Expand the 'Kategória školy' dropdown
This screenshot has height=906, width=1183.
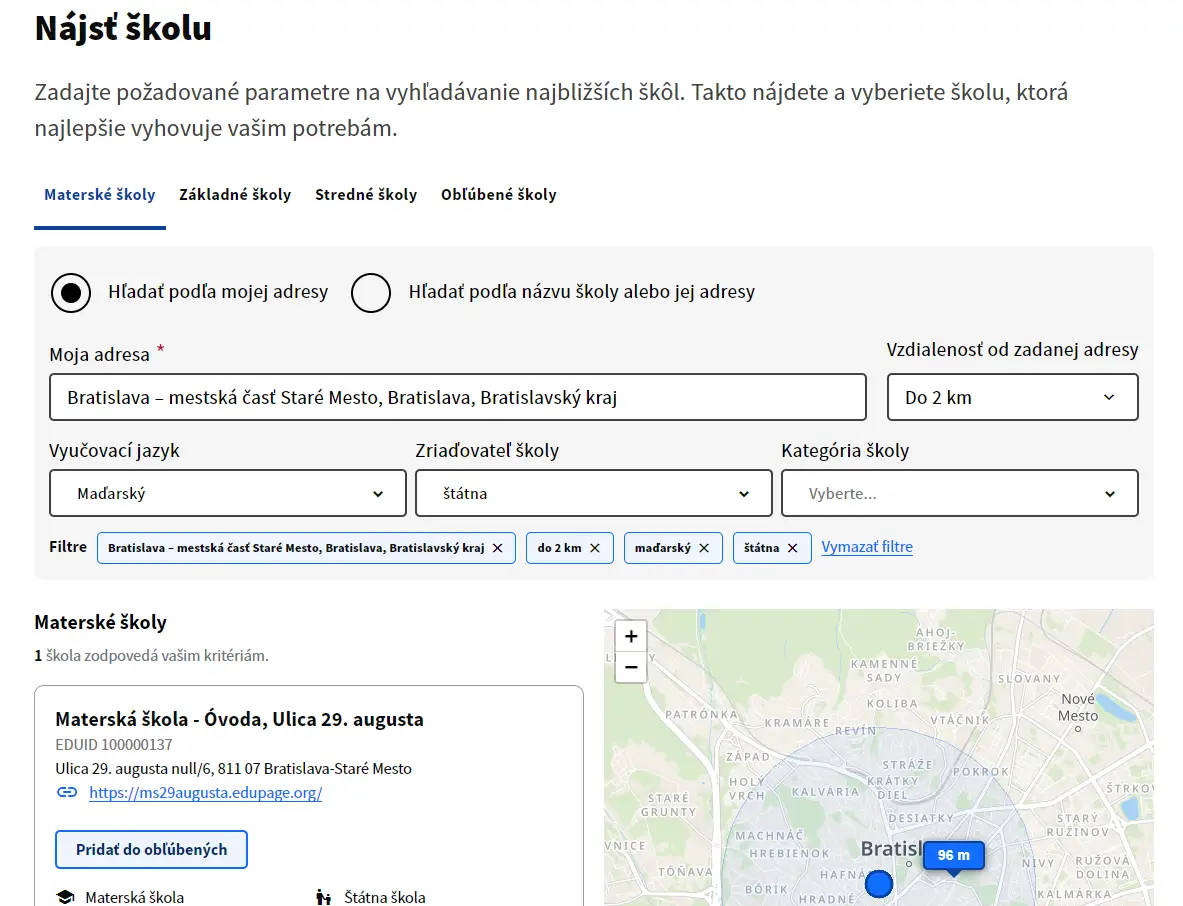tap(959, 493)
